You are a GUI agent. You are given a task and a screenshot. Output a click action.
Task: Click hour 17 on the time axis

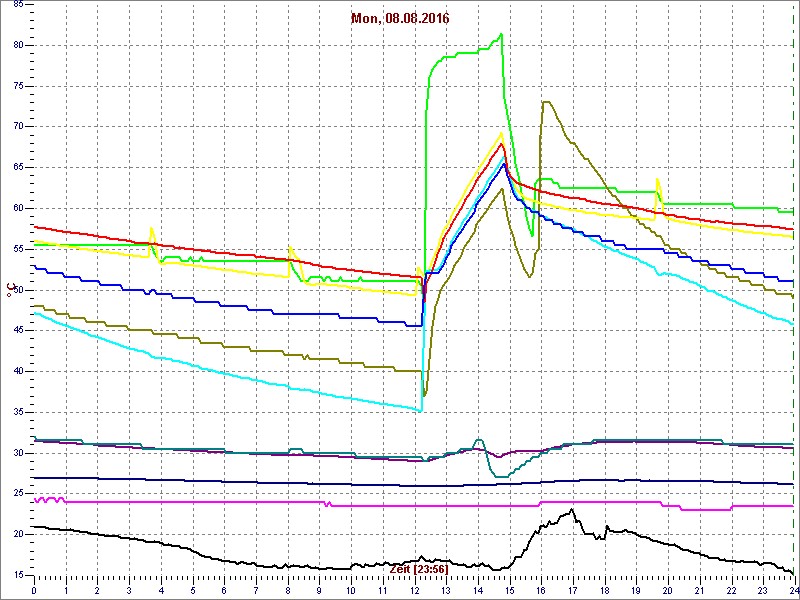pyautogui.click(x=572, y=589)
